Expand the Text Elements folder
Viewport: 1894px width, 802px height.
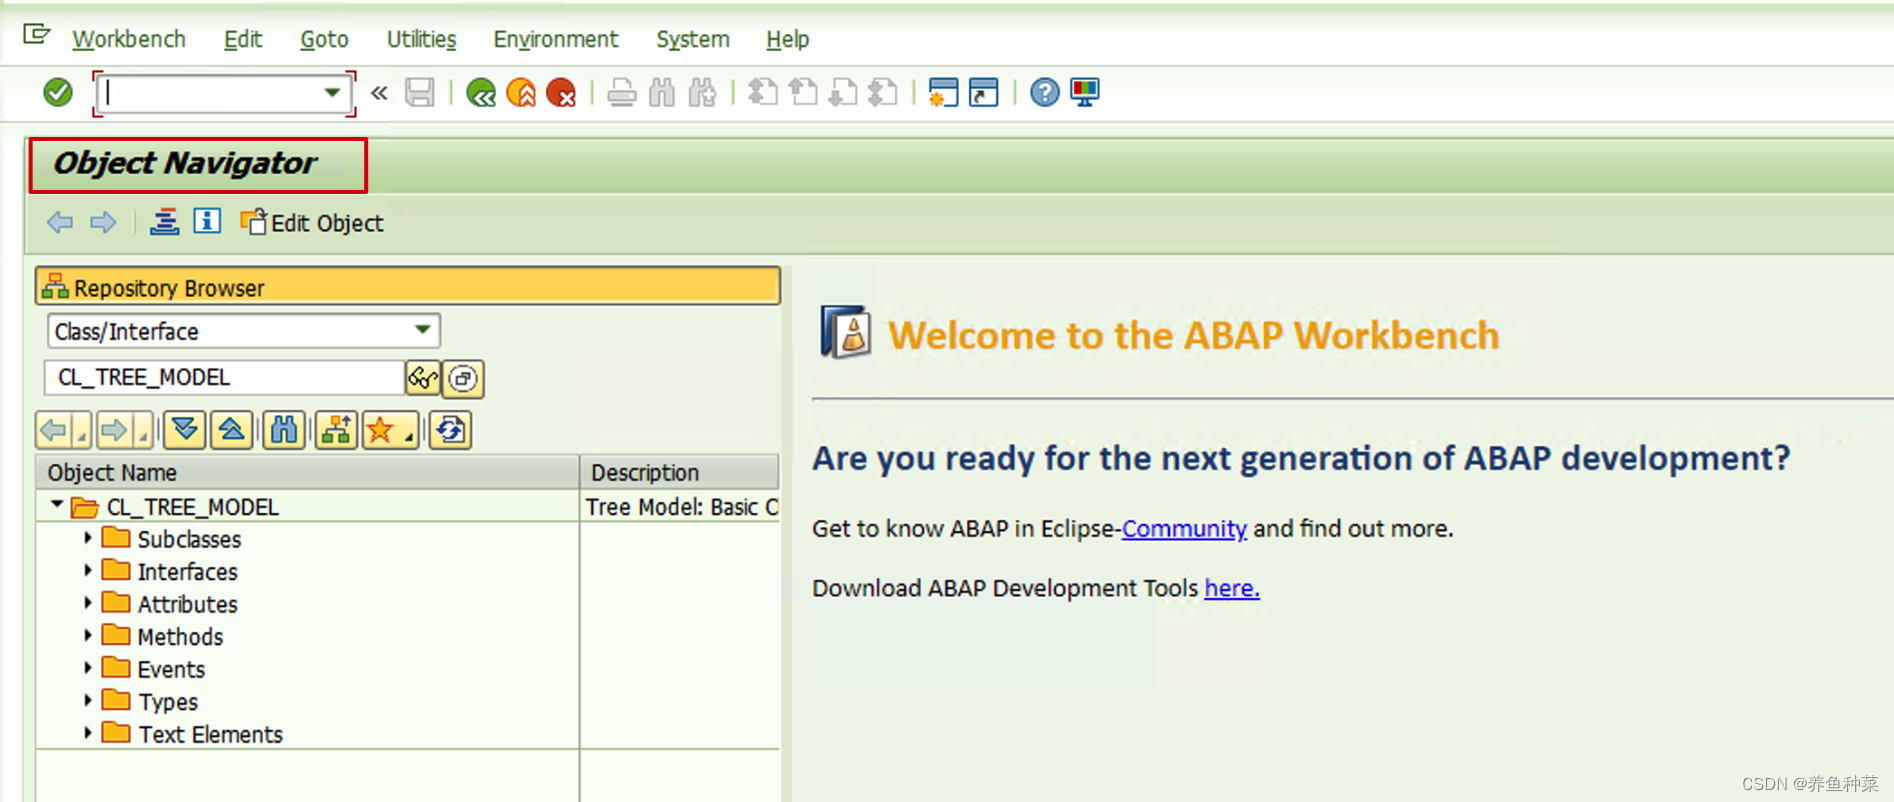pos(88,733)
